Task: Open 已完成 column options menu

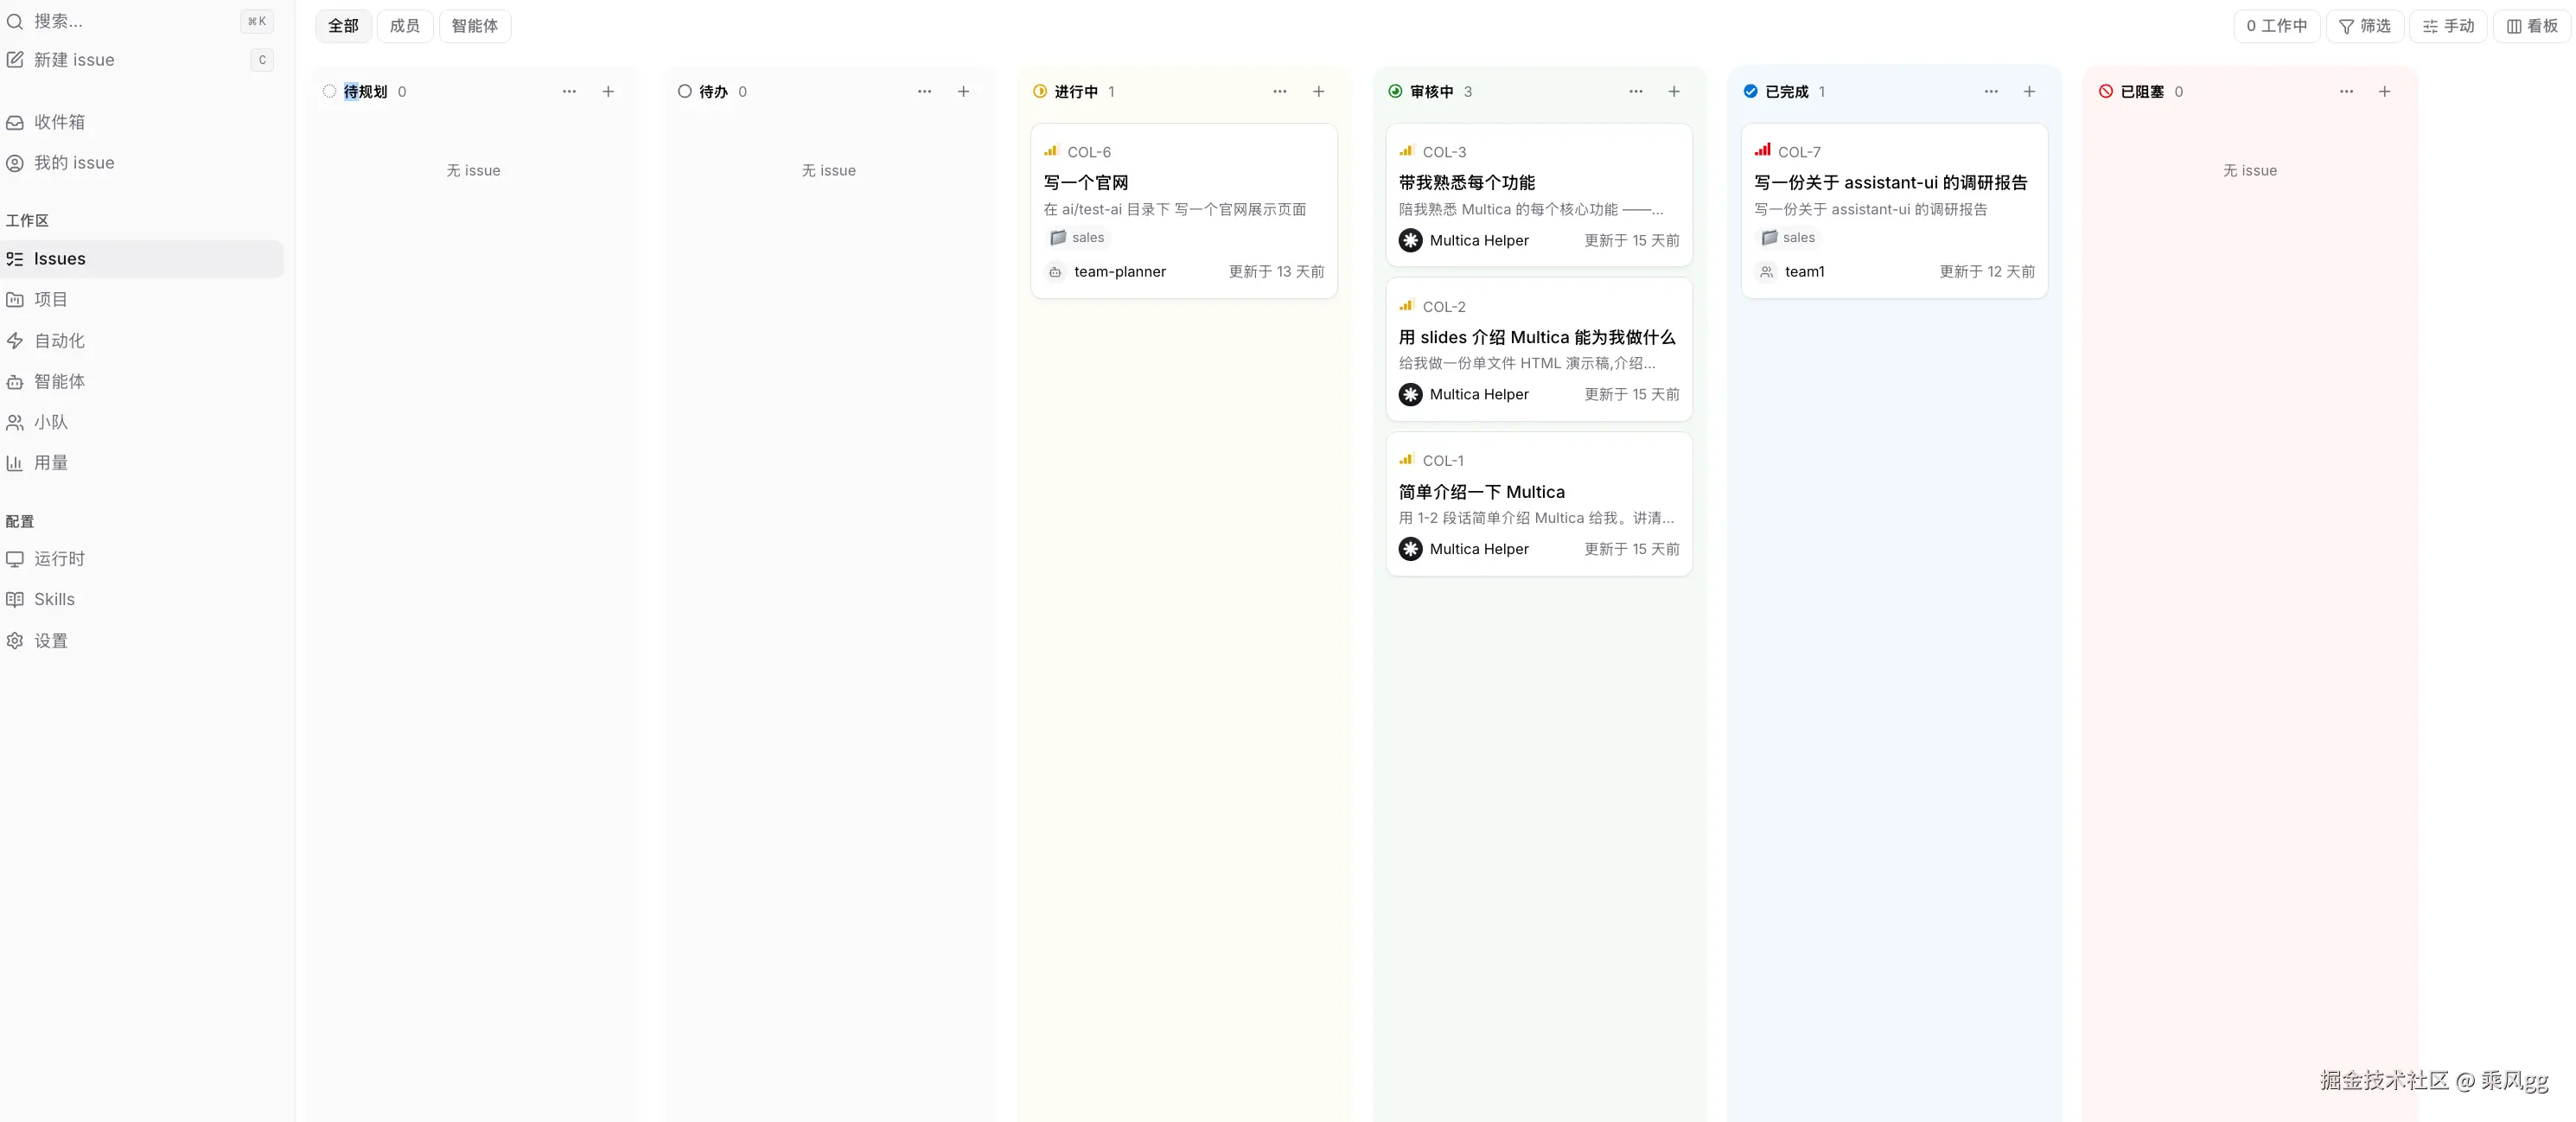Action: point(1991,92)
